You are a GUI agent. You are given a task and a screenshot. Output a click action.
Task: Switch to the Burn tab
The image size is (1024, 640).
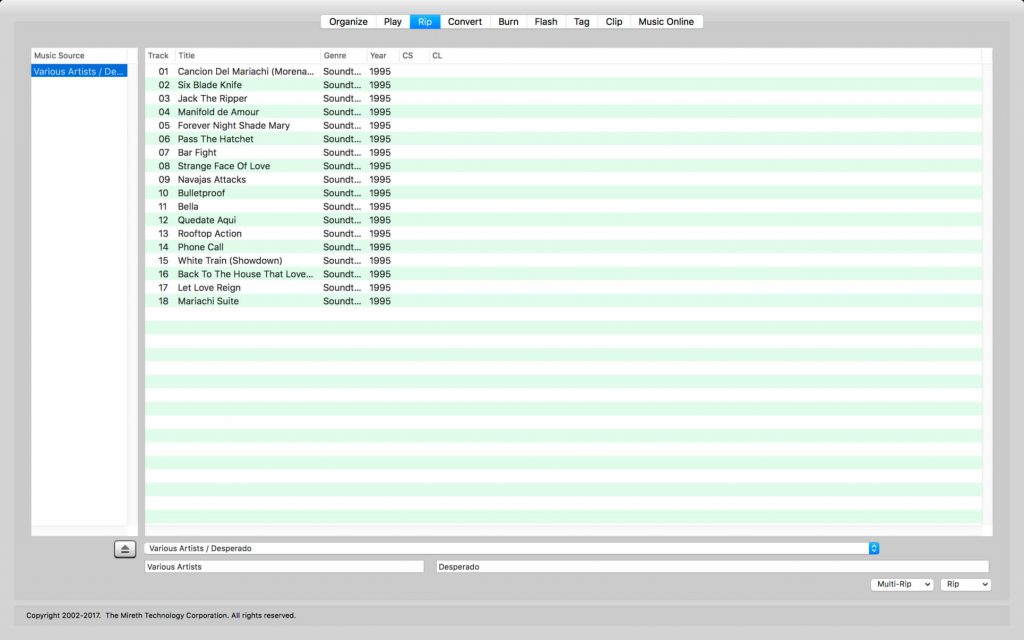click(508, 20)
